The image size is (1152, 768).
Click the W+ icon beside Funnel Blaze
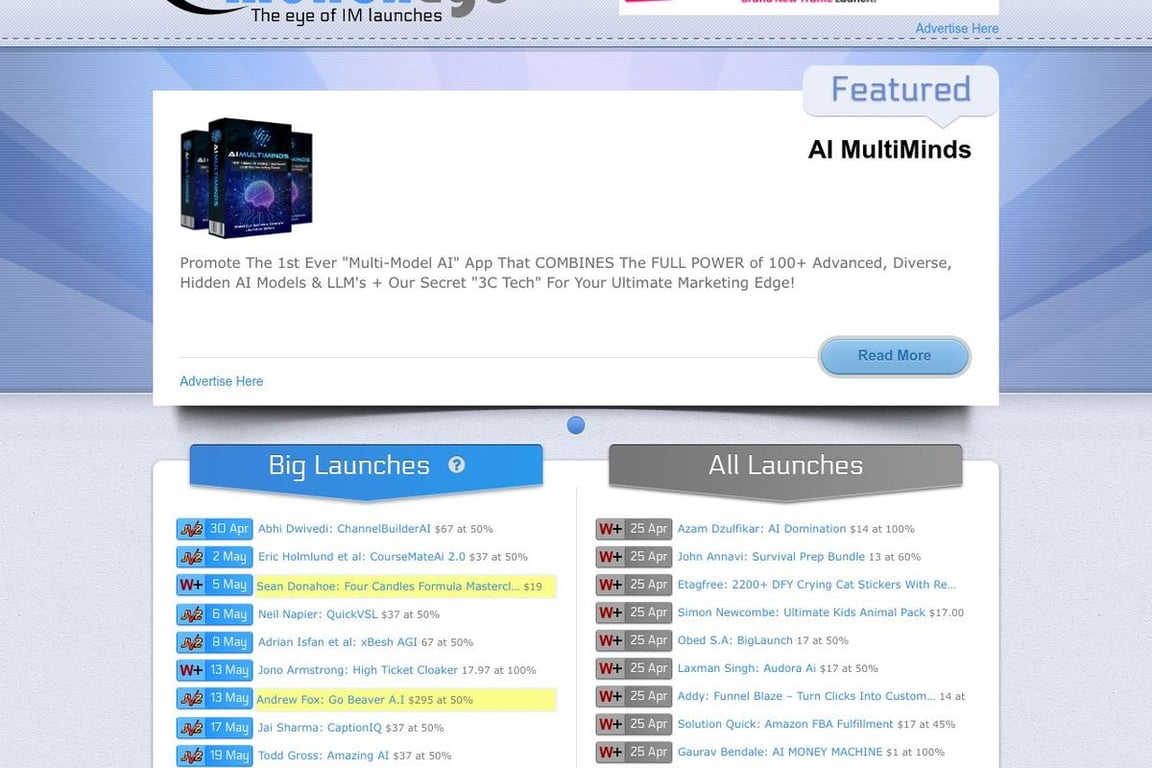611,697
